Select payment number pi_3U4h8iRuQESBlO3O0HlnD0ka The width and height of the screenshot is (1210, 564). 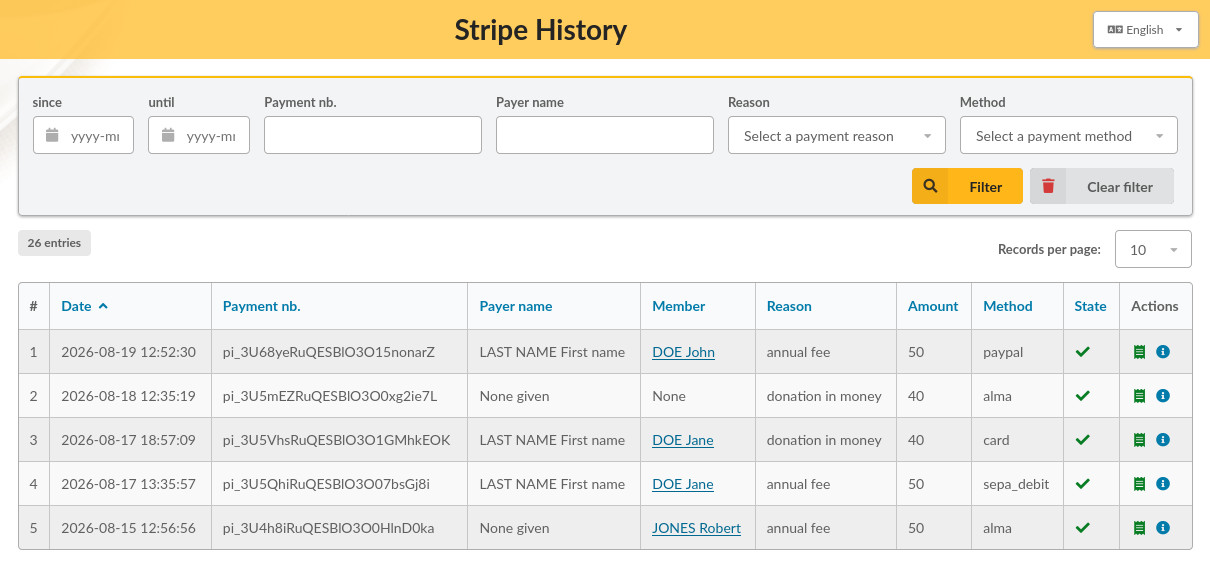329,528
